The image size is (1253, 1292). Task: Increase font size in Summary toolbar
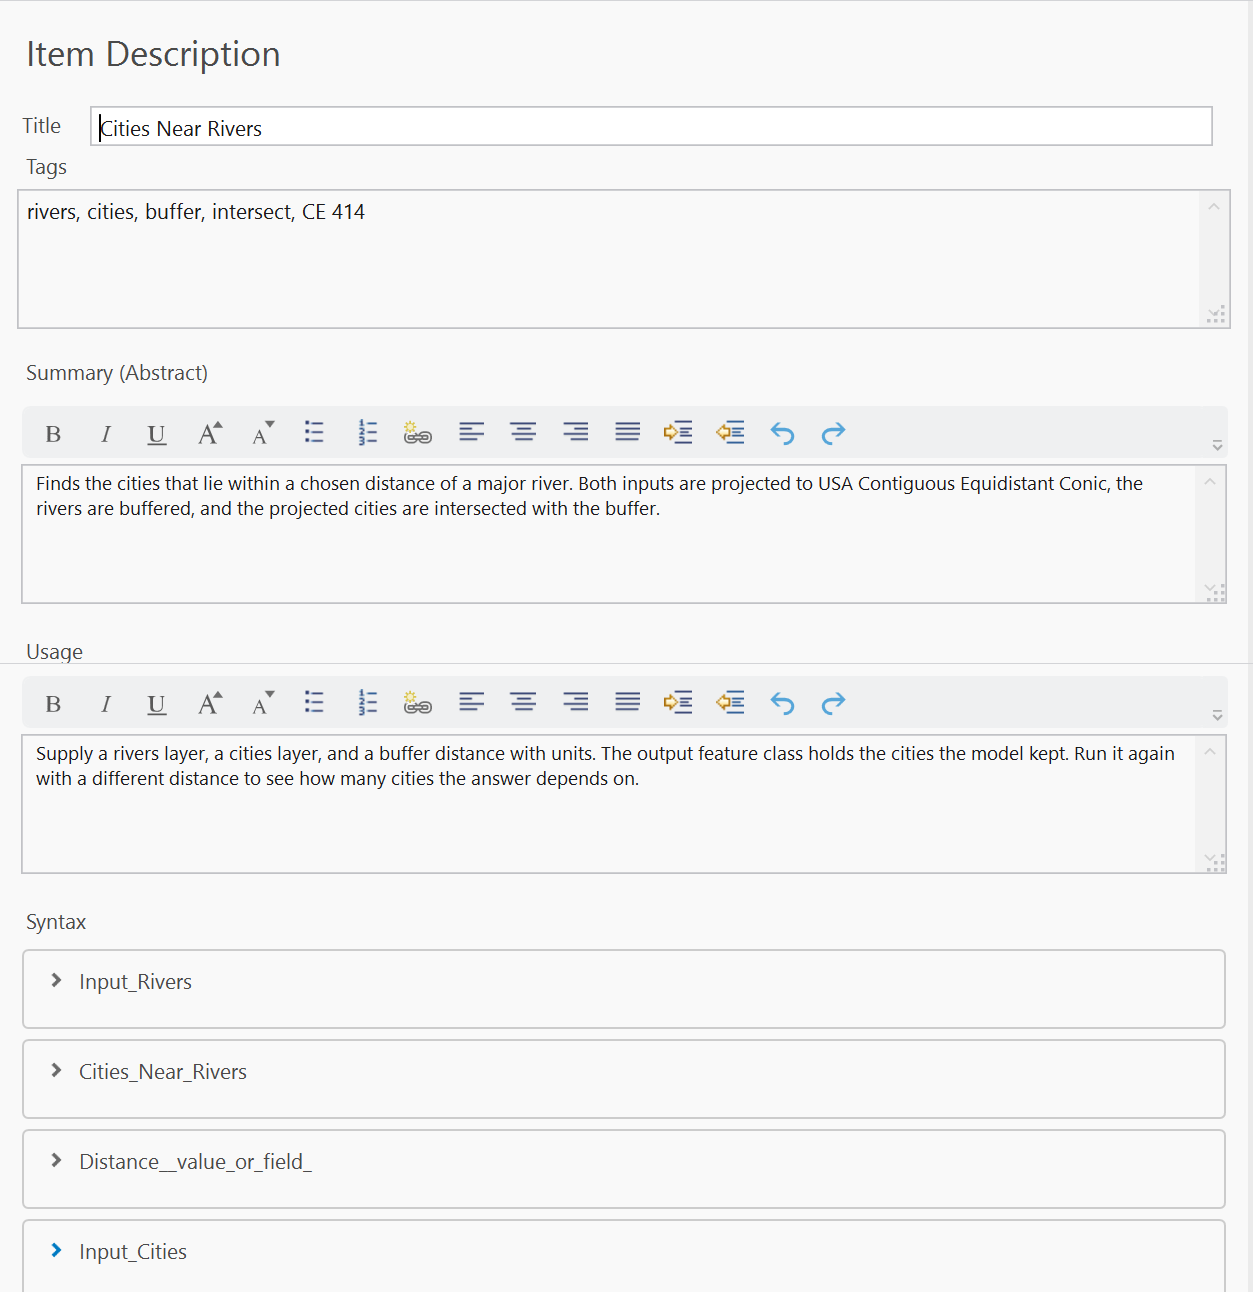point(210,433)
